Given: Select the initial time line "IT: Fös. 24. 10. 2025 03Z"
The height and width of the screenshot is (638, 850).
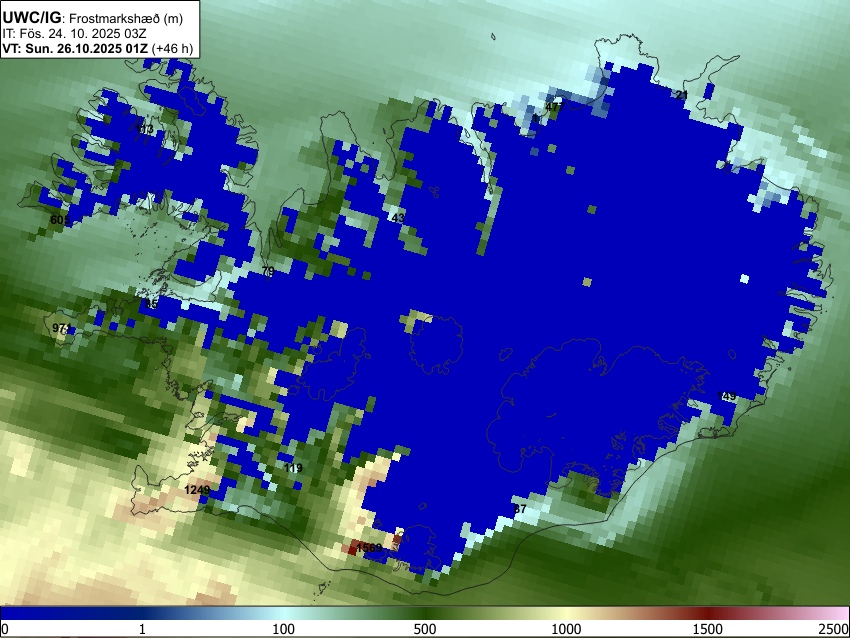Looking at the screenshot, I should (x=74, y=34).
